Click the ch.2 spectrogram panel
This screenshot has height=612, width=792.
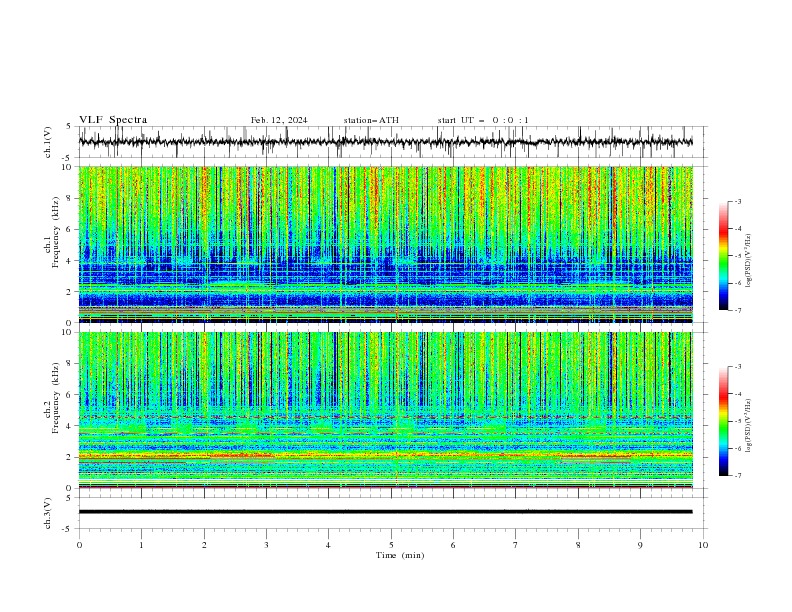pyautogui.click(x=386, y=410)
